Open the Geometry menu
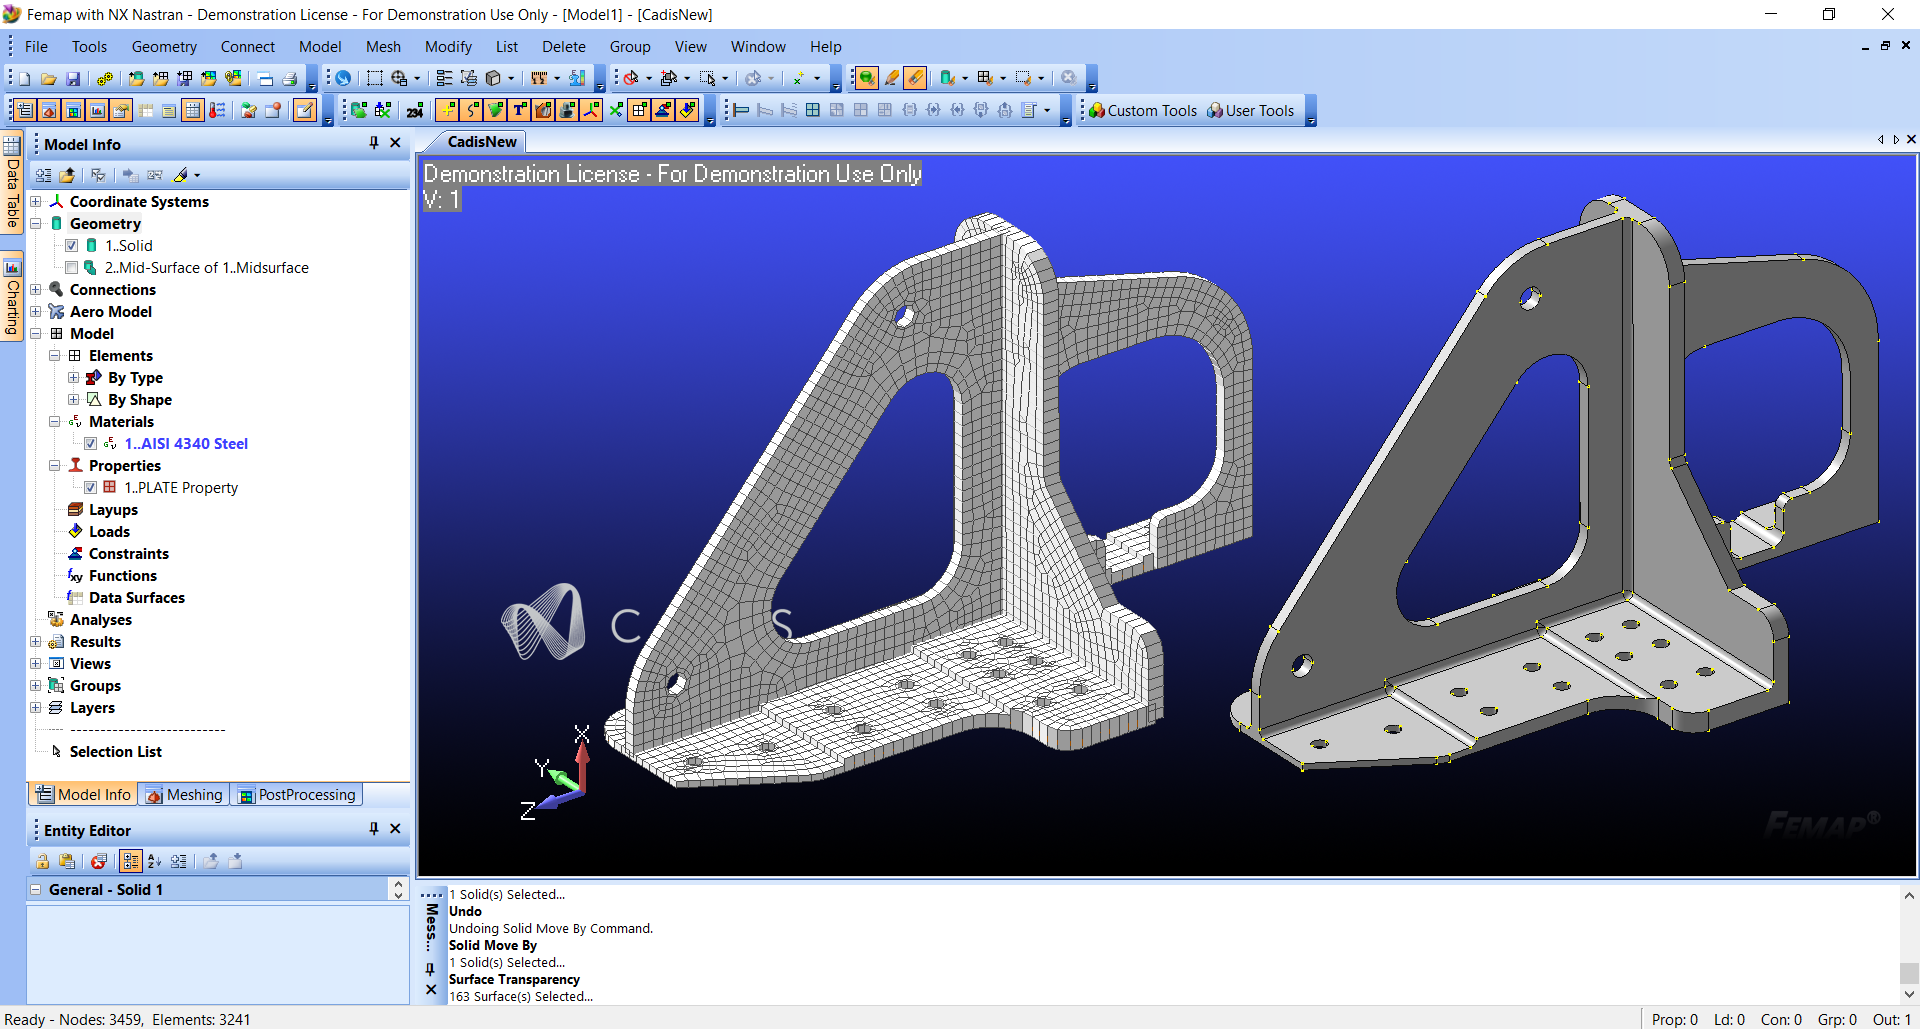Screen dimensions: 1920x1029 point(164,47)
